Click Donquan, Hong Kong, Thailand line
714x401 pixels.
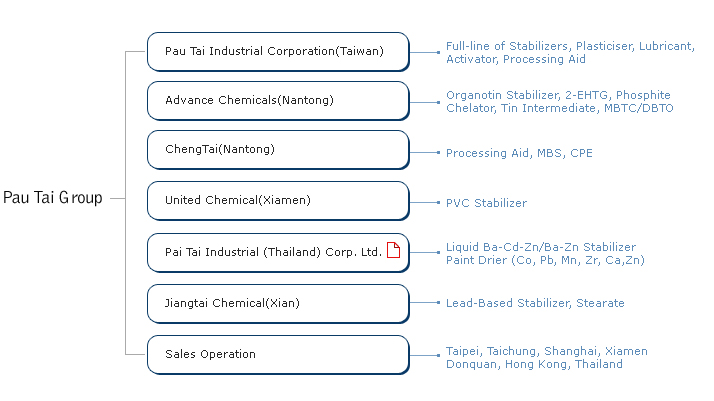pyautogui.click(x=534, y=364)
